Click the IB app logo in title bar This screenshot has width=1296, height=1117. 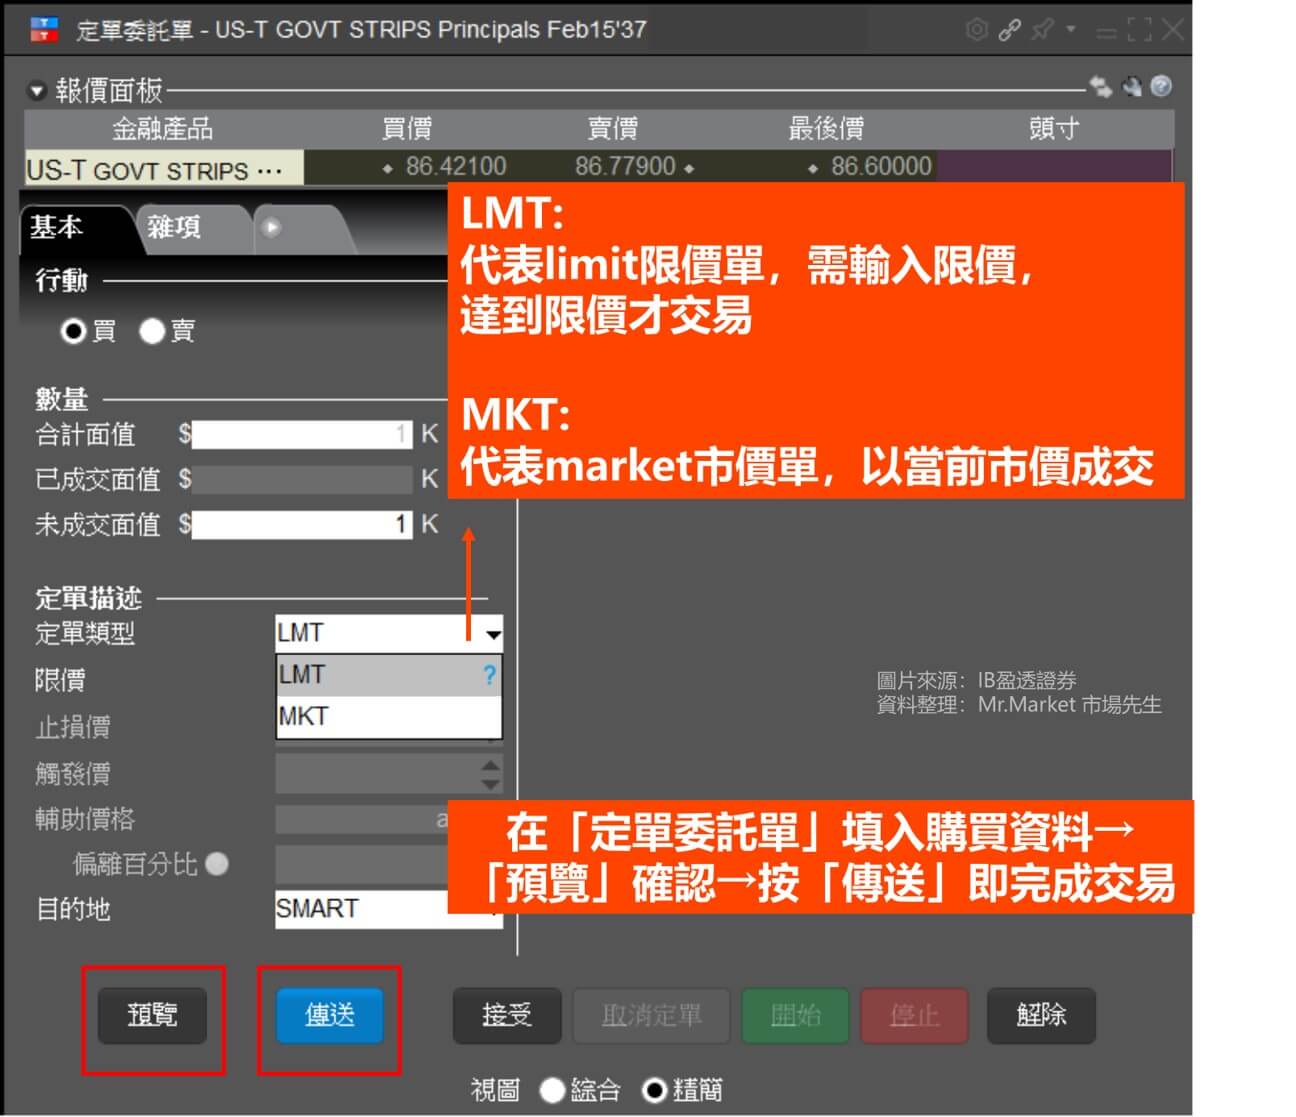point(44,30)
